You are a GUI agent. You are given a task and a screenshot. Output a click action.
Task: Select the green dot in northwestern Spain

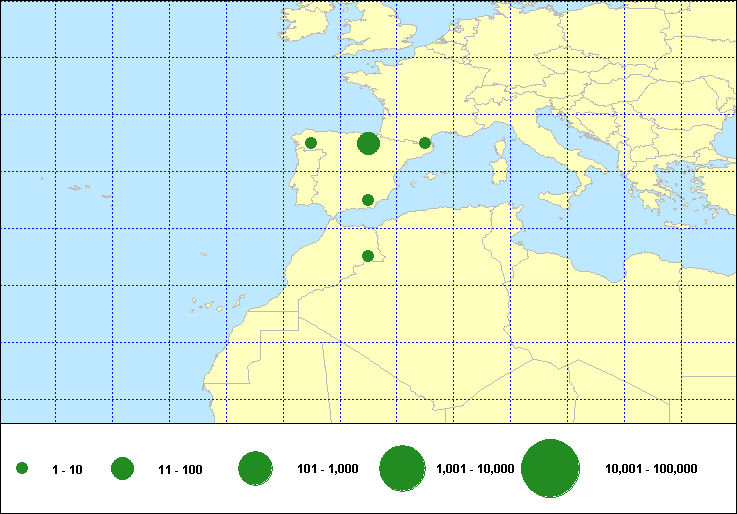311,143
